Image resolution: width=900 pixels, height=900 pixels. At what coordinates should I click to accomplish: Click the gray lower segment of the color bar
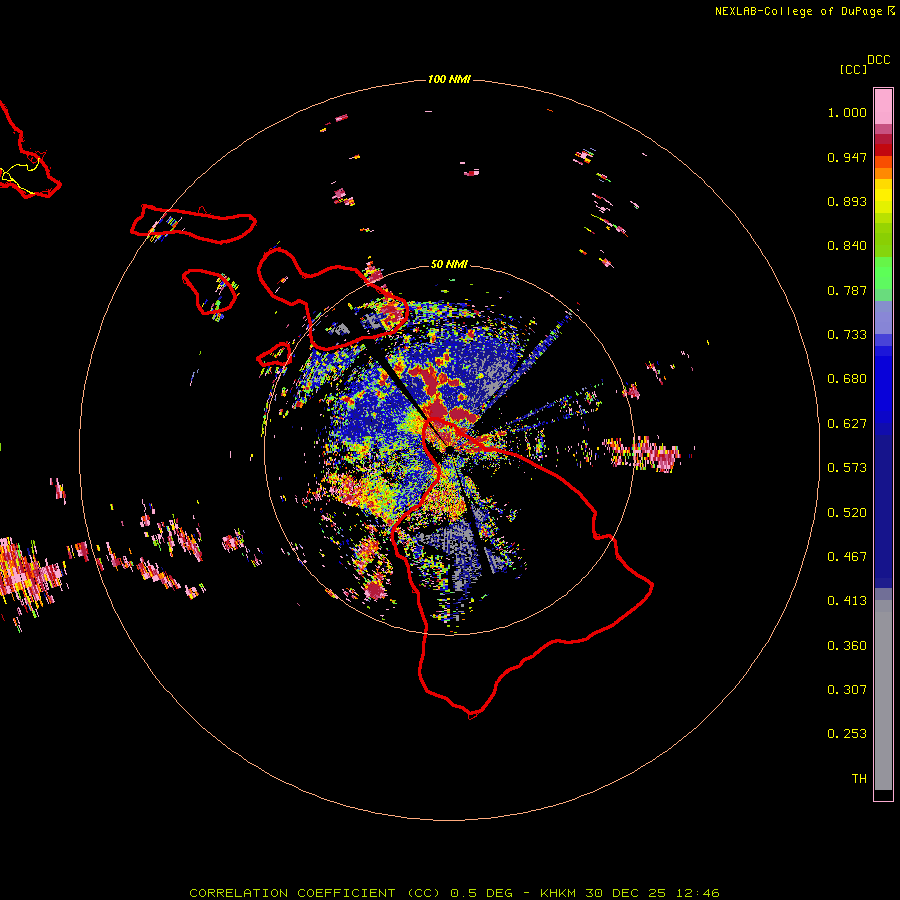coord(883,695)
